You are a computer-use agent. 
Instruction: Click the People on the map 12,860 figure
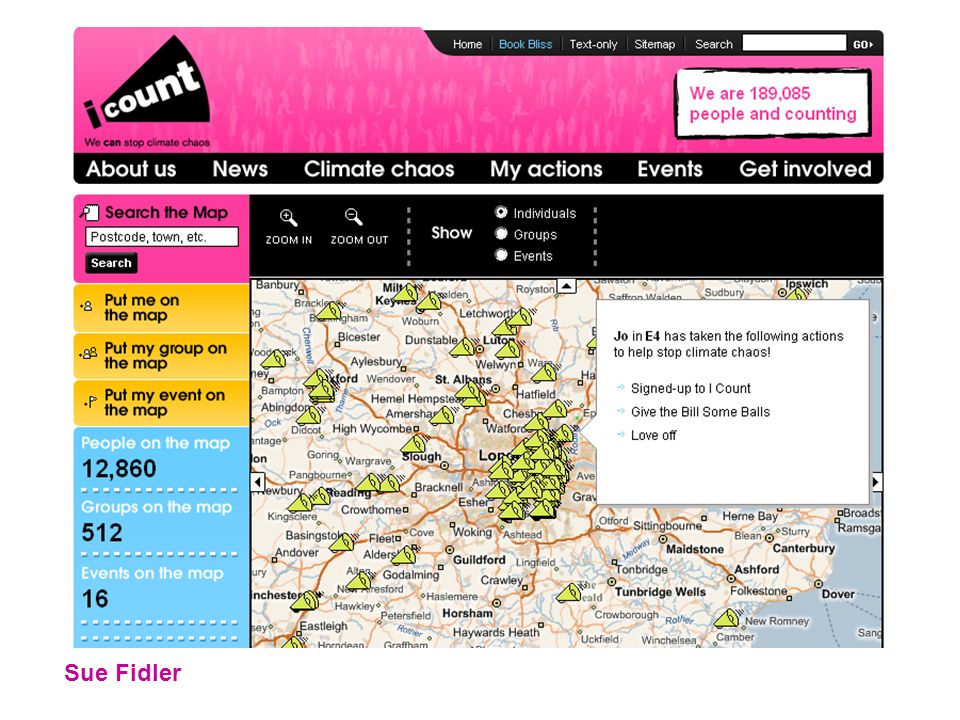point(119,469)
